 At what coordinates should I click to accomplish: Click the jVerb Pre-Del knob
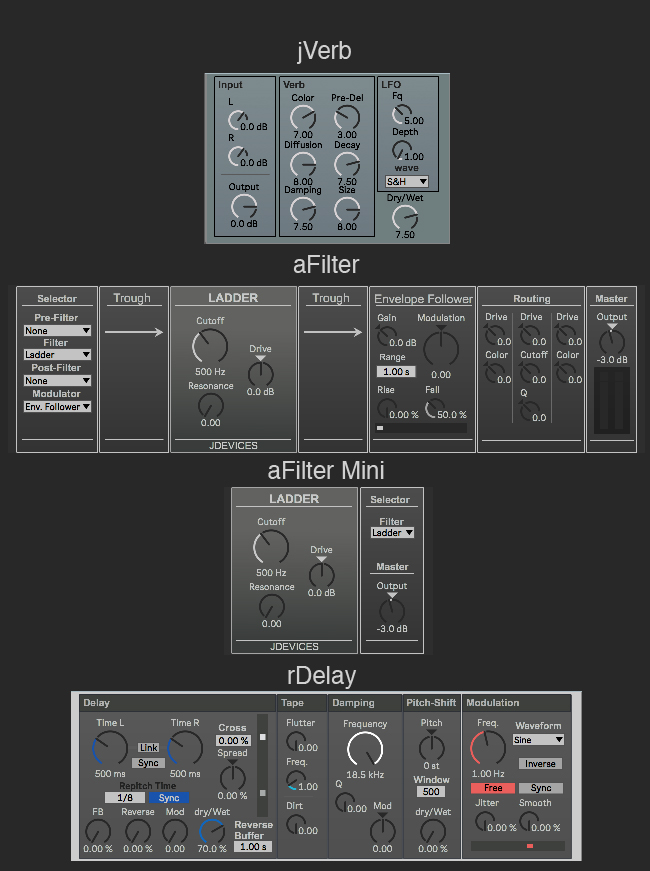(347, 118)
